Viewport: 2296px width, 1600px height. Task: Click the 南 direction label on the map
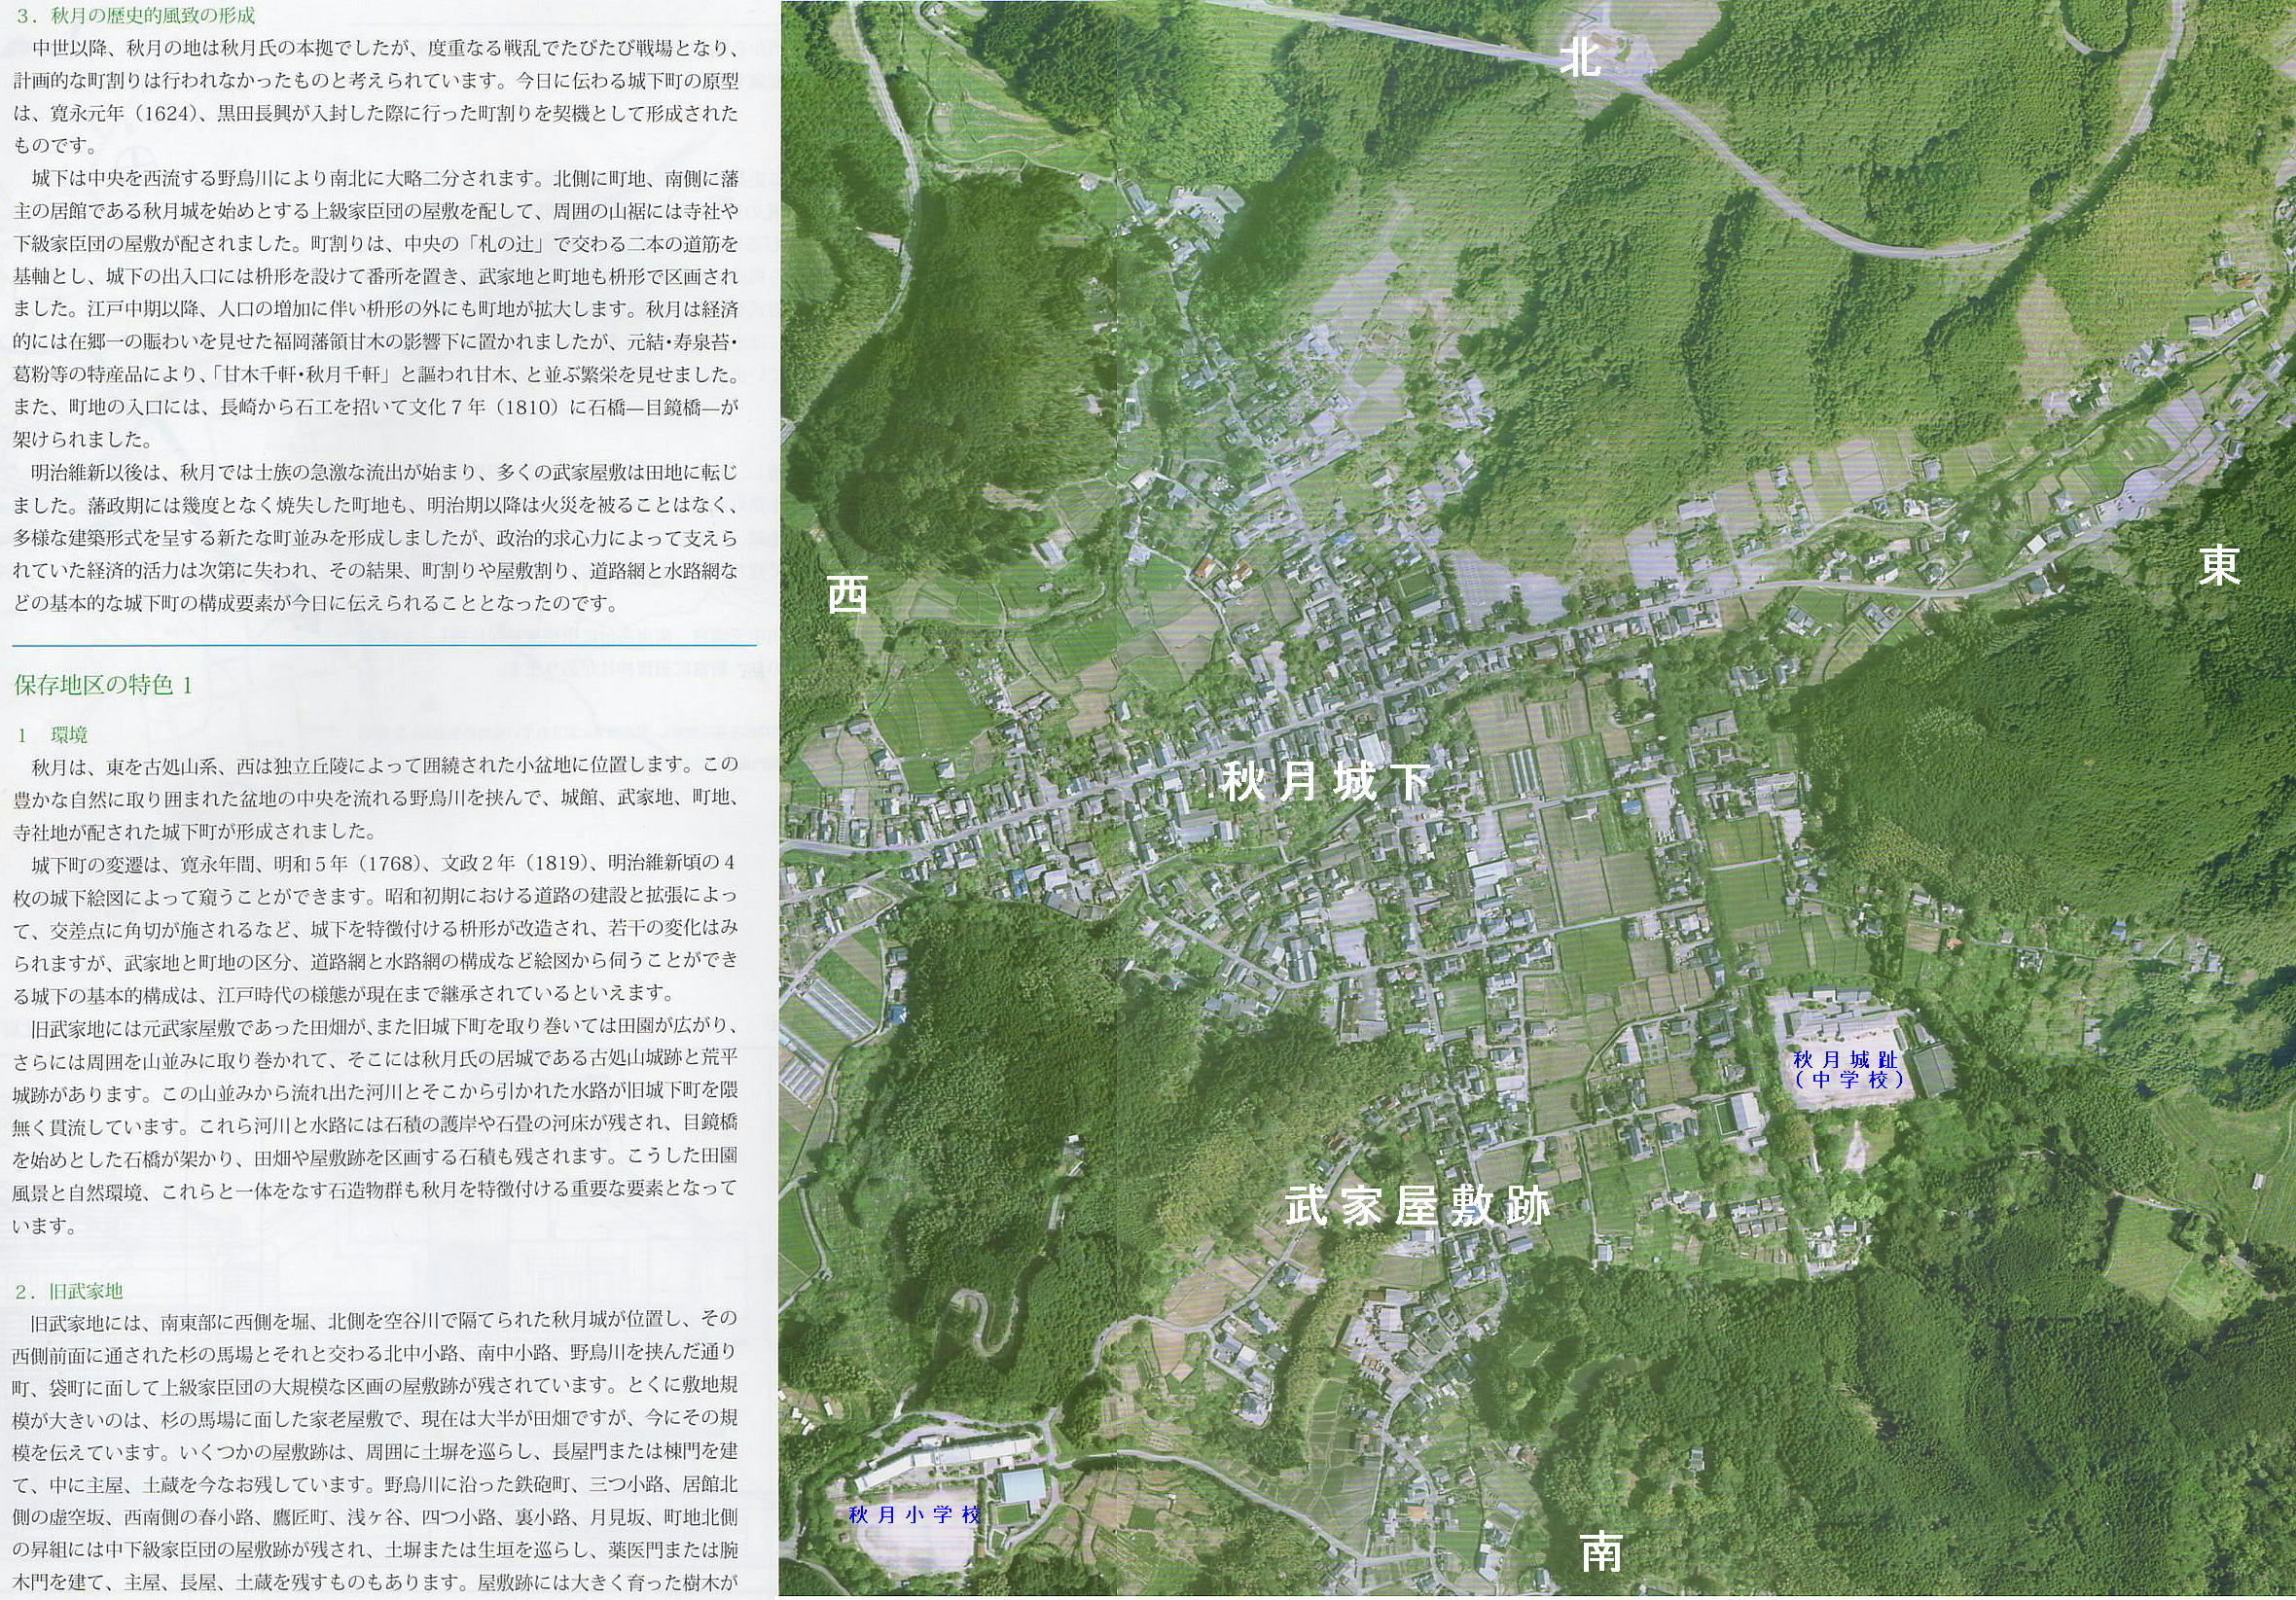tap(1601, 1553)
